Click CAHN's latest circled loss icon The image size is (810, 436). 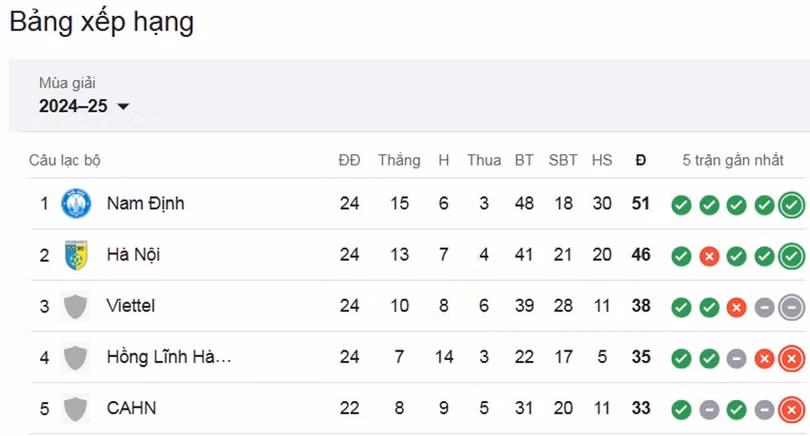[x=791, y=409]
